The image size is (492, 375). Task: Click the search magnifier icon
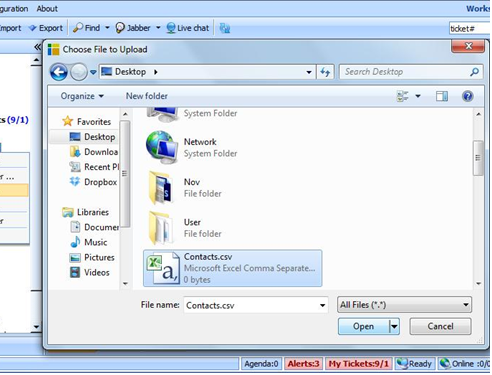click(x=474, y=72)
